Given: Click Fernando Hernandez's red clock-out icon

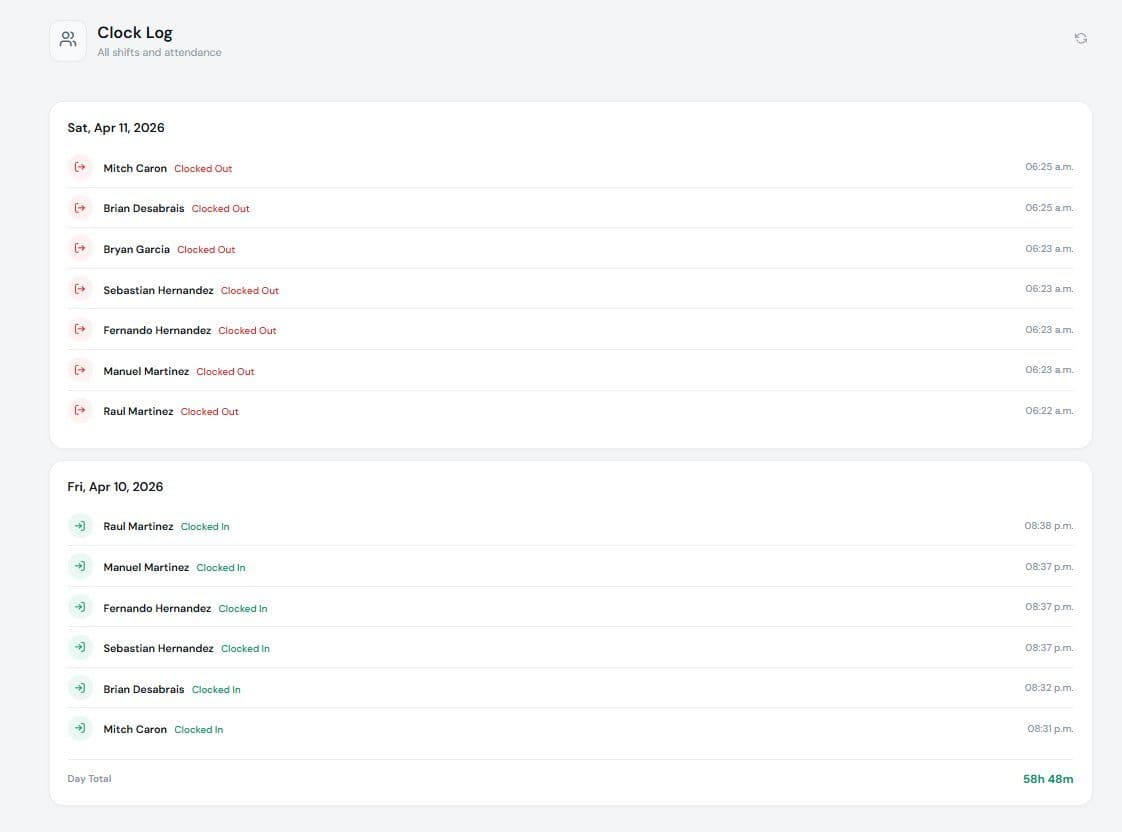Looking at the screenshot, I should [x=80, y=329].
